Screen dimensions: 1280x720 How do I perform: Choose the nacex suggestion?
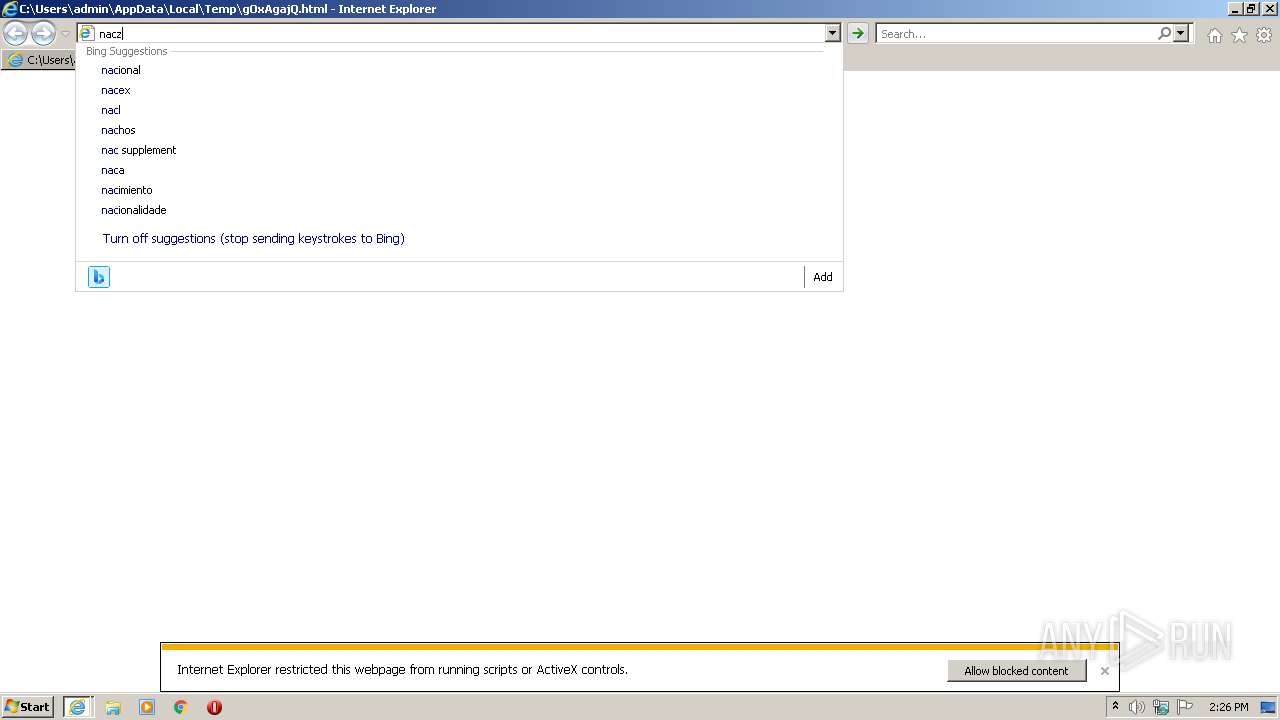116,90
